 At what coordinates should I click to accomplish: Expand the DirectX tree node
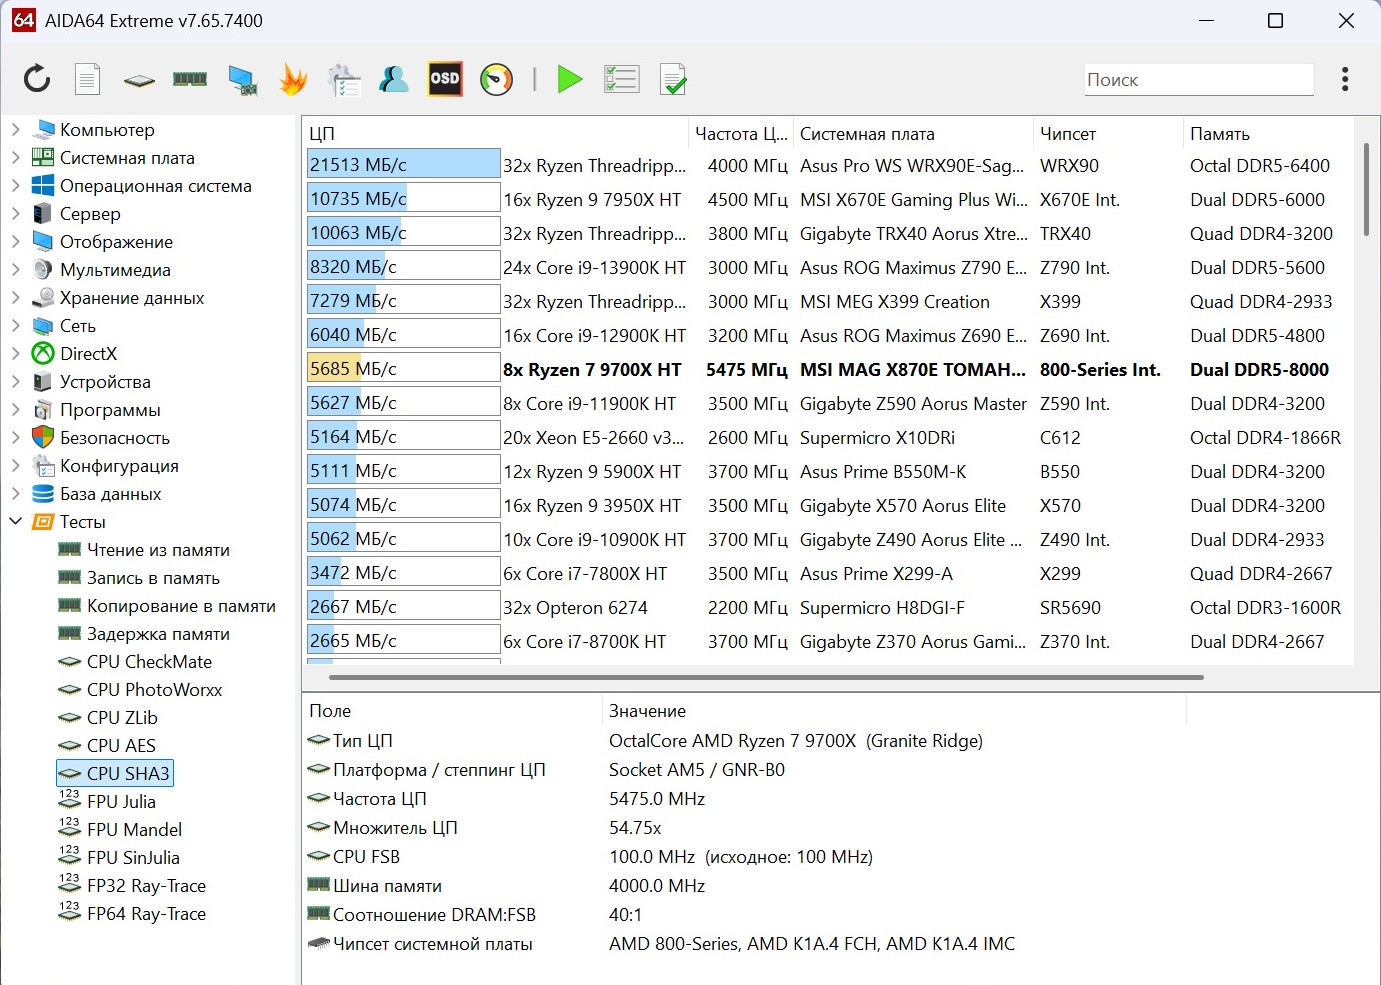[x=15, y=354]
